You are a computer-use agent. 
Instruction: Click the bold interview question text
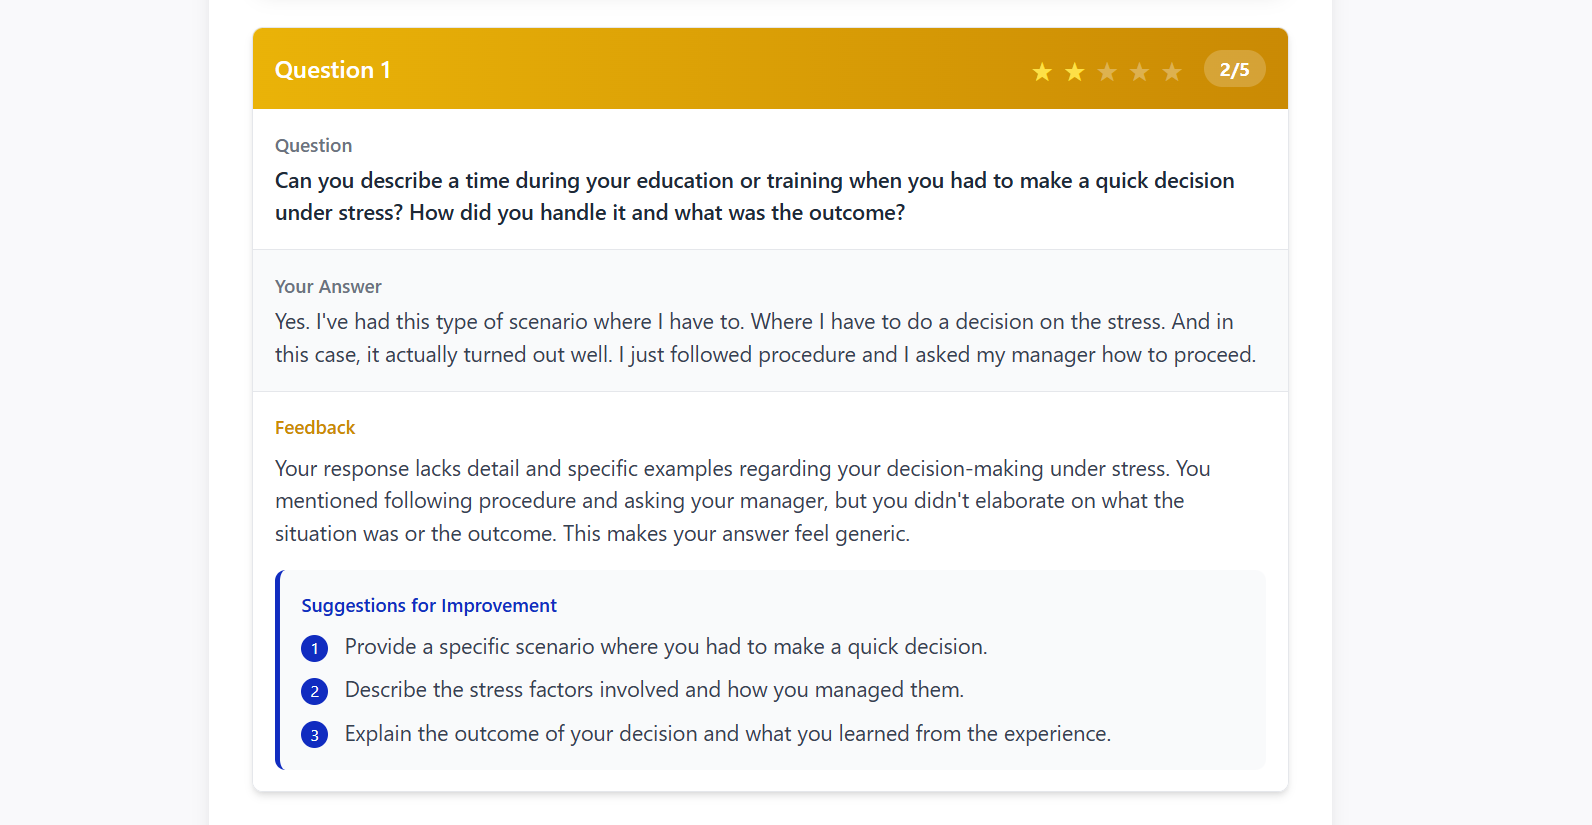coord(755,196)
